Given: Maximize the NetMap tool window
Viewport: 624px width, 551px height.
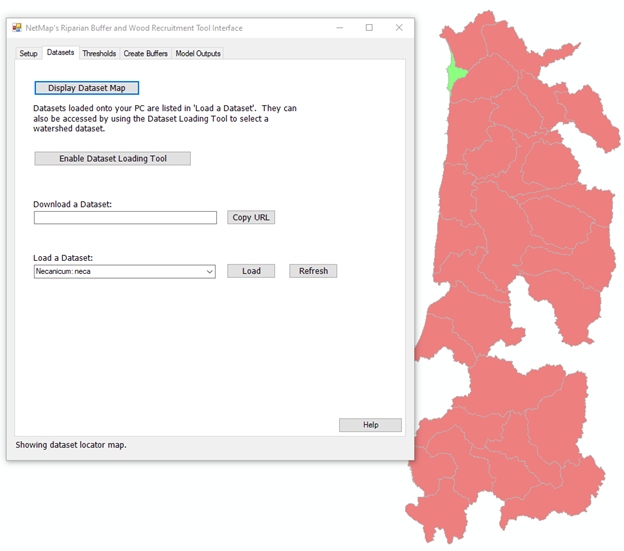Looking at the screenshot, I should tap(369, 28).
